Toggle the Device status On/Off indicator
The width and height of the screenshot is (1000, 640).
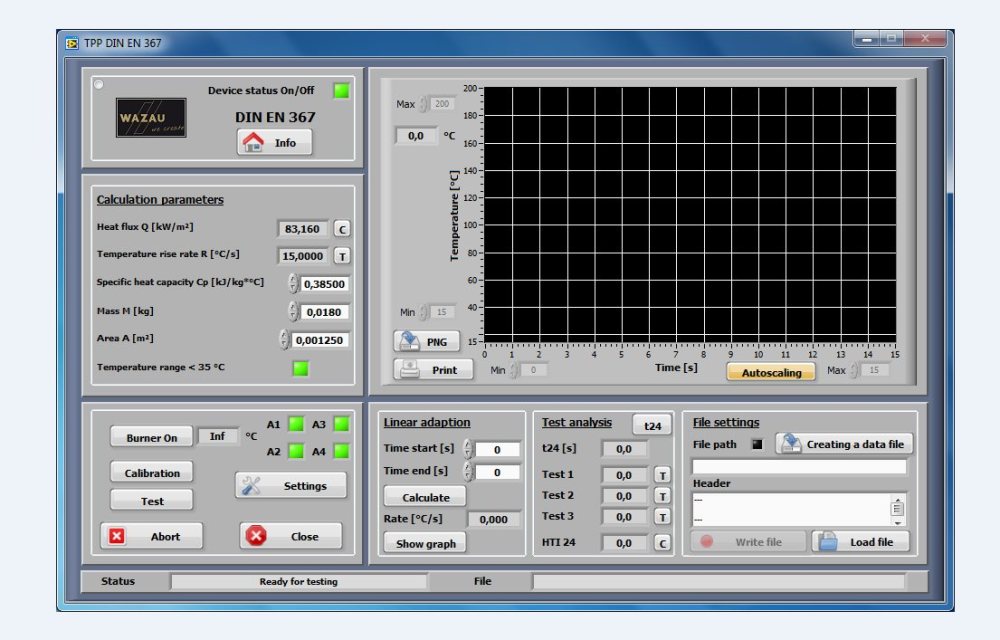coord(342,91)
